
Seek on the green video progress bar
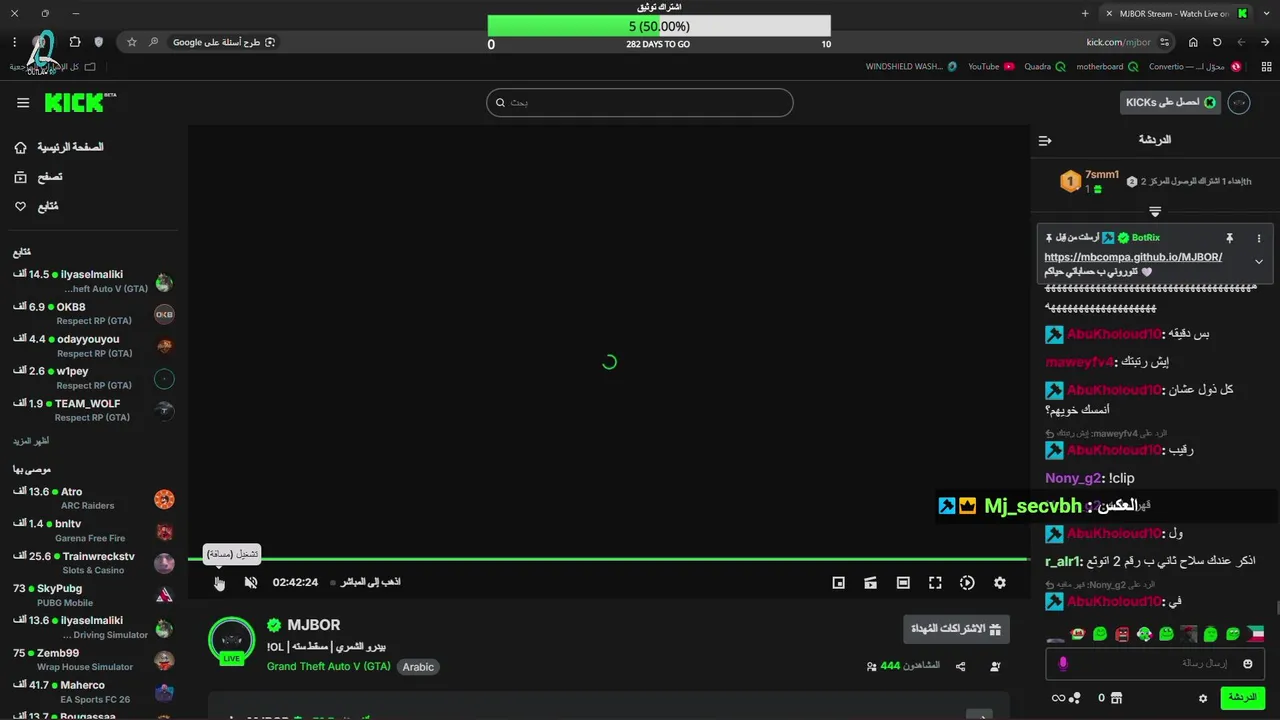[x=608, y=559]
